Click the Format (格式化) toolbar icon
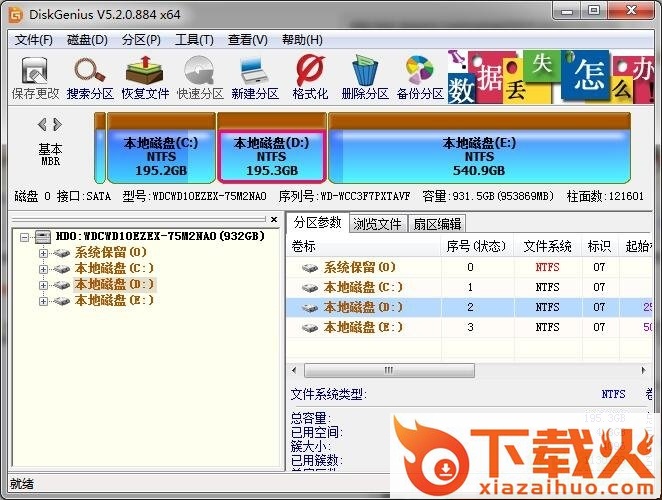This screenshot has width=662, height=500. pos(310,78)
